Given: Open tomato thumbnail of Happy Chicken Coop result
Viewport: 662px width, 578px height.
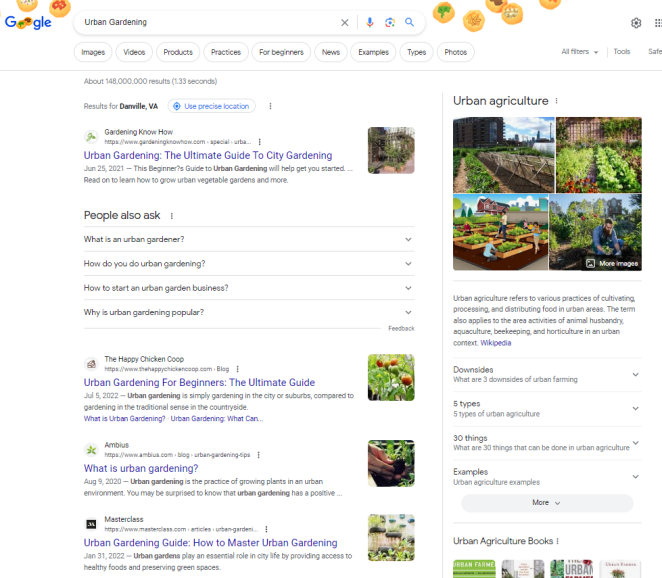Looking at the screenshot, I should [391, 377].
